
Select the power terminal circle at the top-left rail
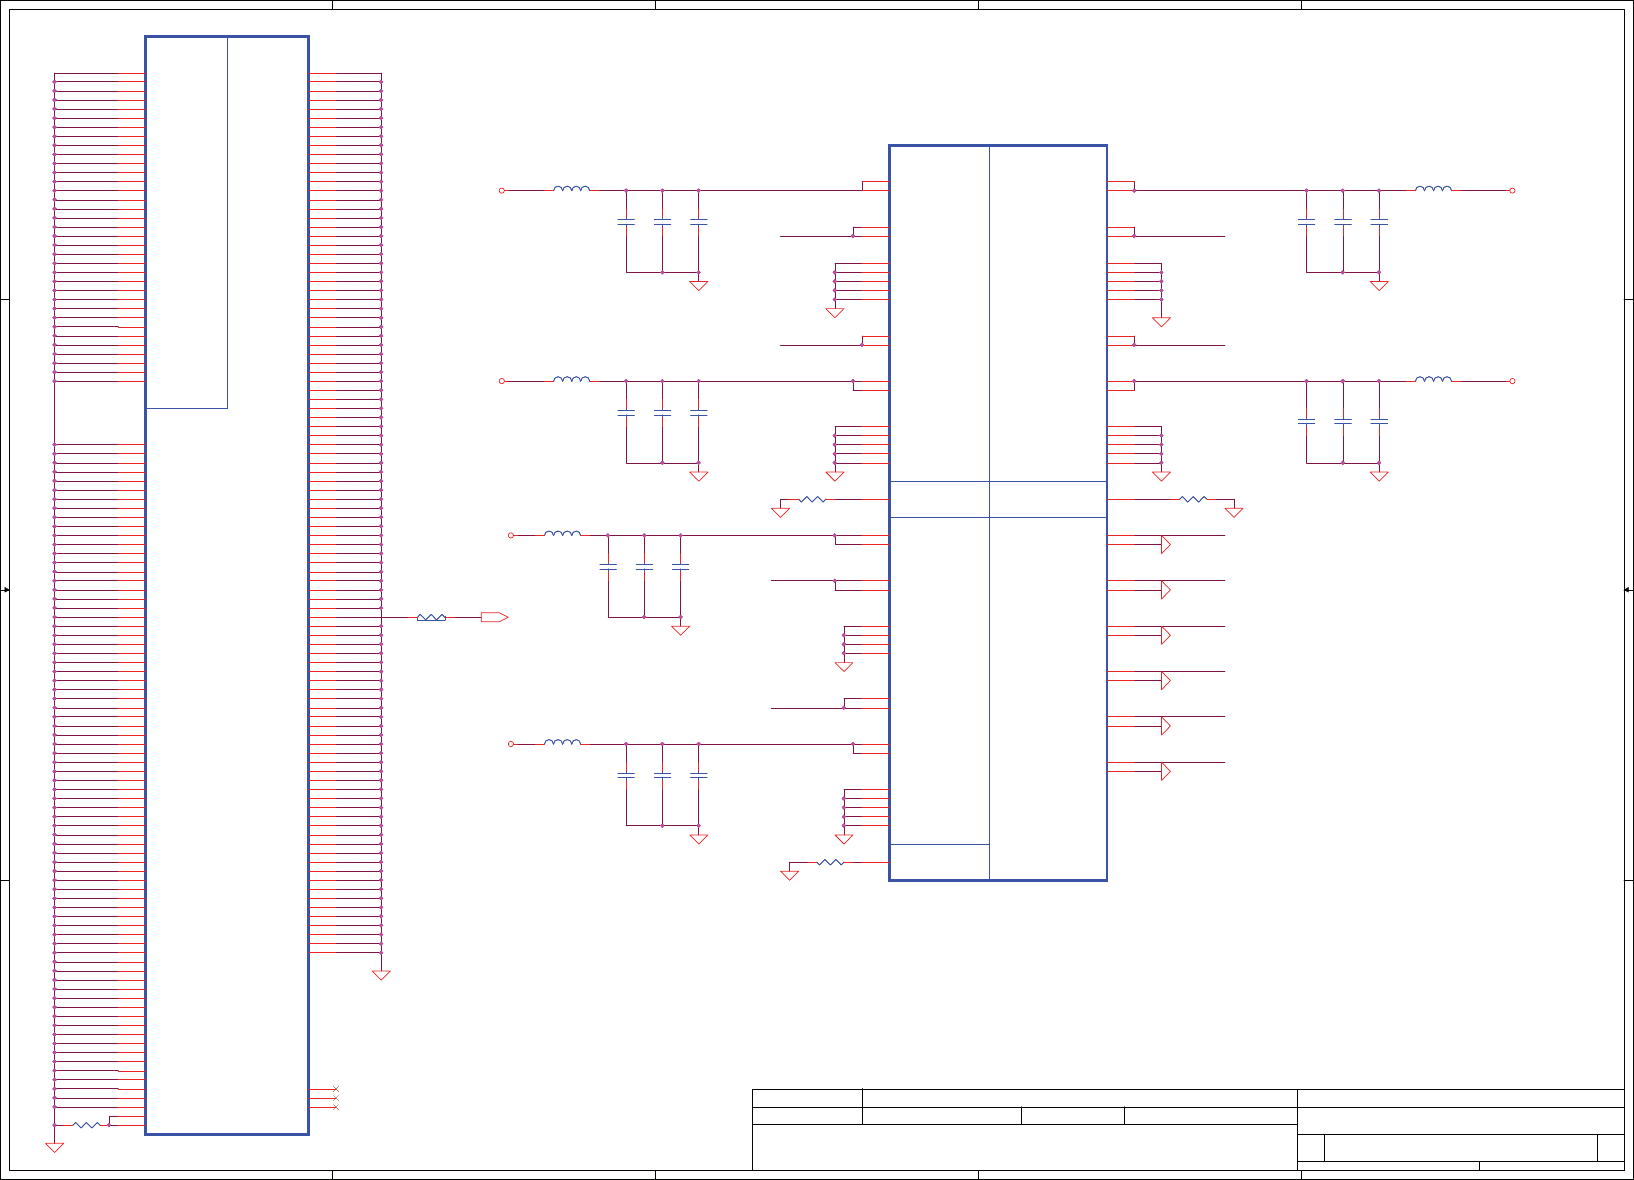(x=502, y=190)
